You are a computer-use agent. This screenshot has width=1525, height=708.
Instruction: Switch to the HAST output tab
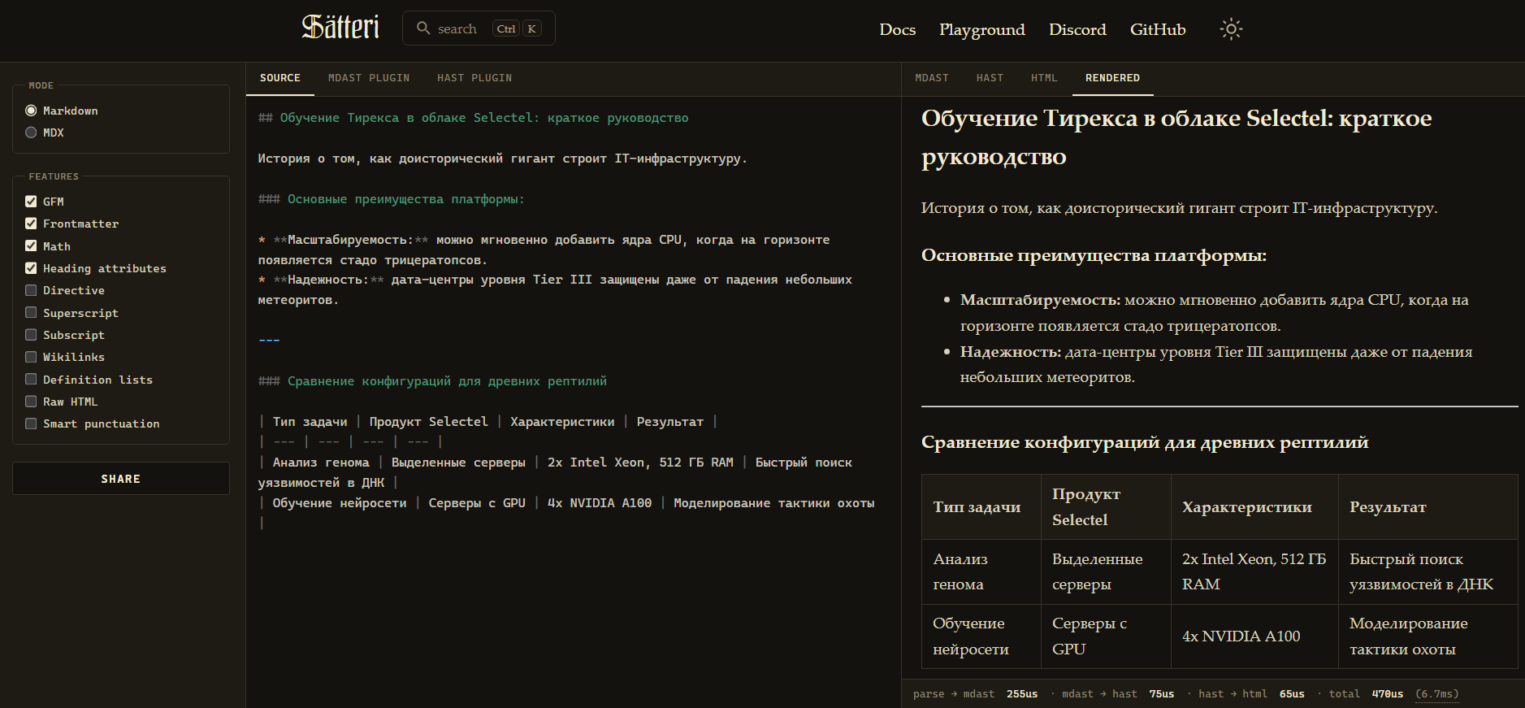(990, 78)
